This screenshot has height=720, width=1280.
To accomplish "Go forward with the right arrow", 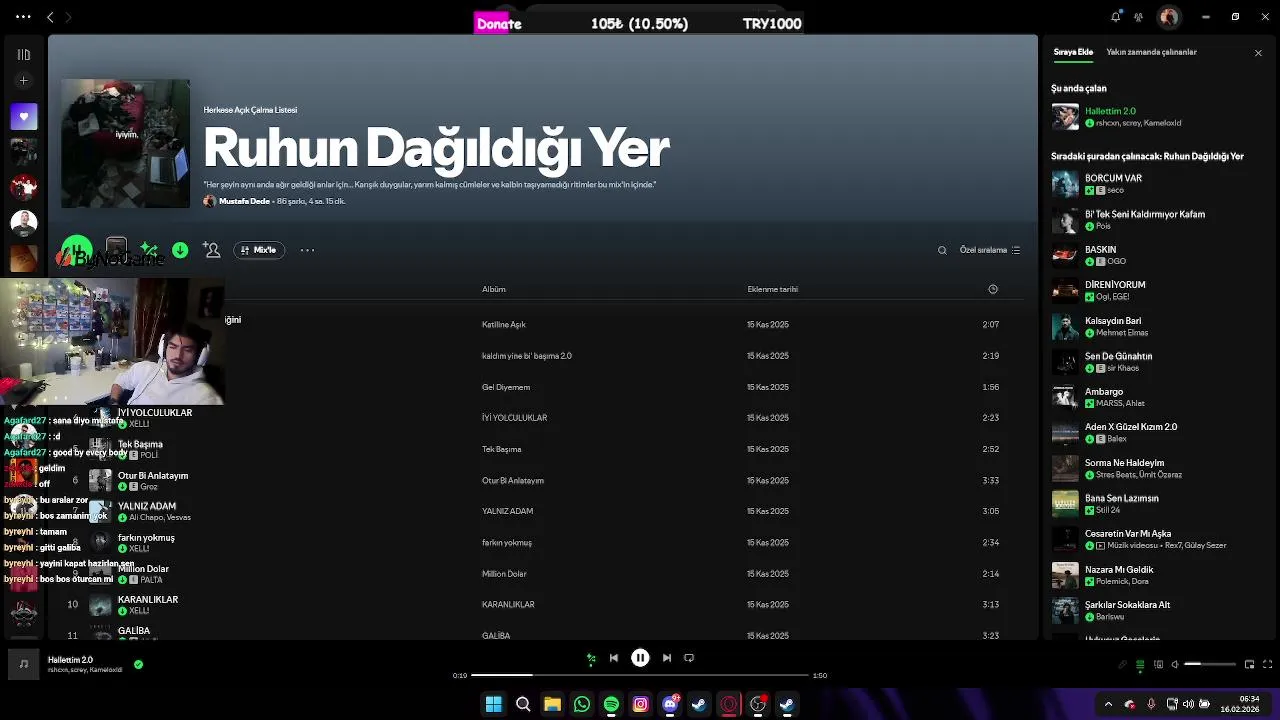I will (x=68, y=17).
